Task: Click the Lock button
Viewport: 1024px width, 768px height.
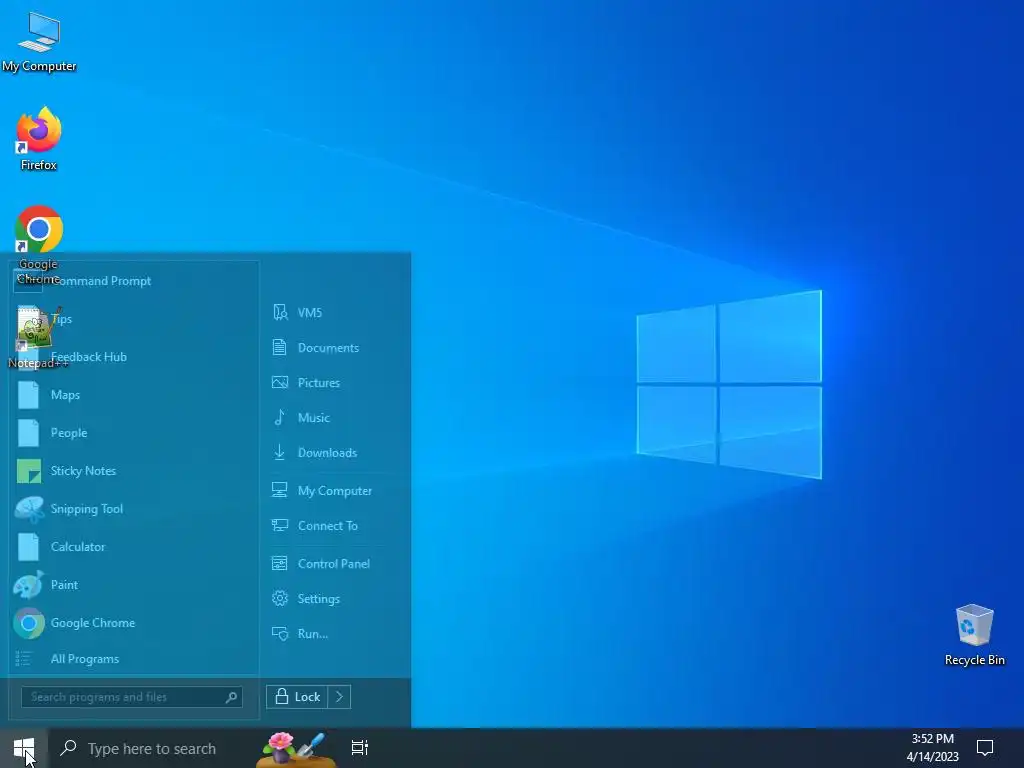Action: click(x=297, y=697)
